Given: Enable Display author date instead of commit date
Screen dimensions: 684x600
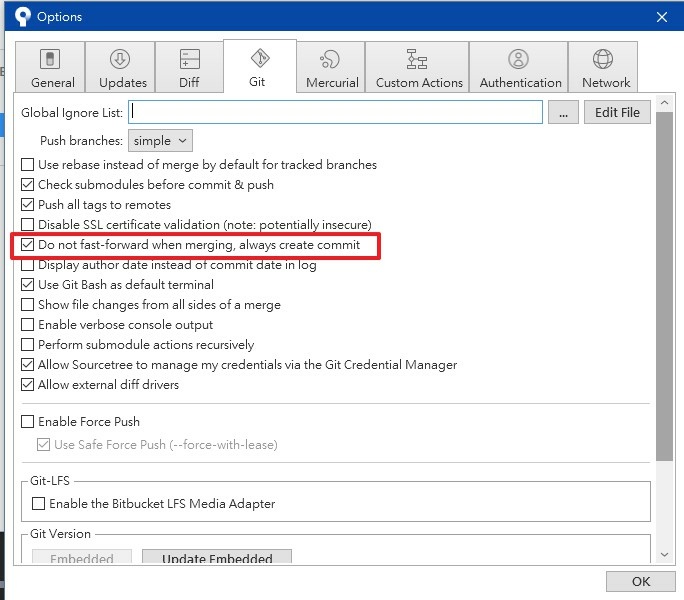Looking at the screenshot, I should [x=27, y=265].
